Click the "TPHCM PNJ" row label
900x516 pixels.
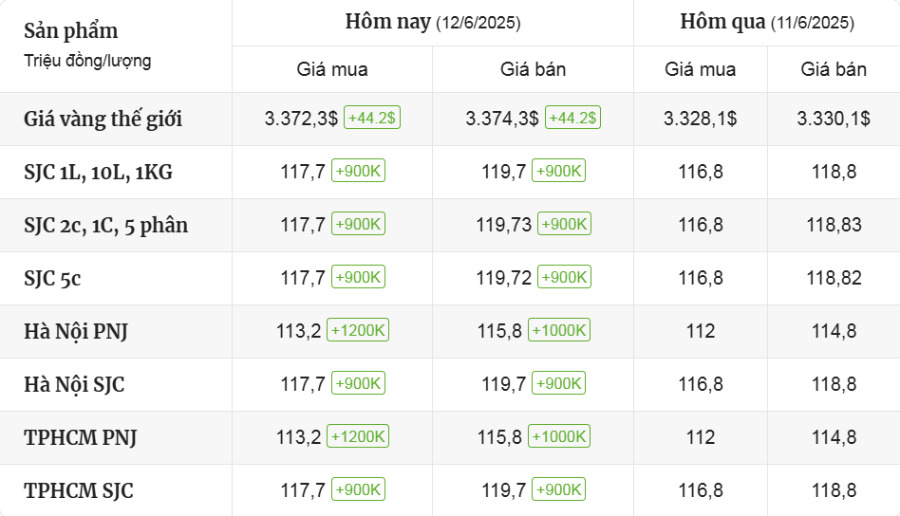click(80, 437)
